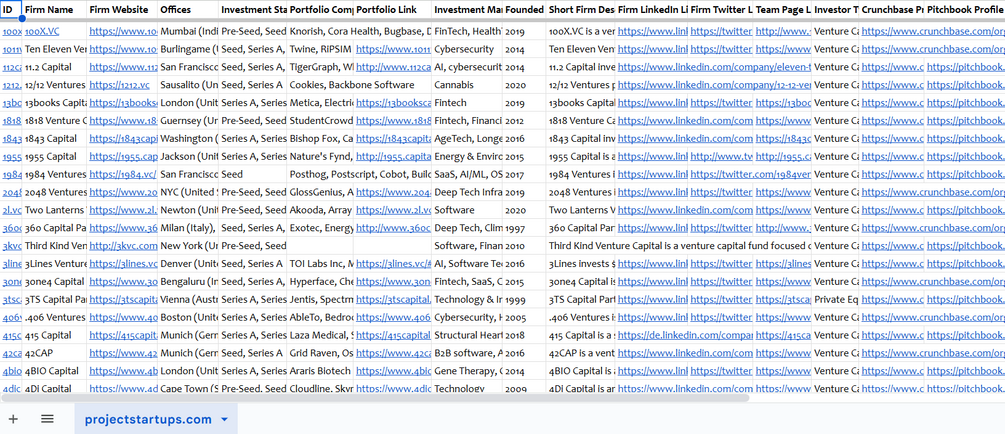
Task: Select the Milan (Italy) offices cell
Action: 188,228
